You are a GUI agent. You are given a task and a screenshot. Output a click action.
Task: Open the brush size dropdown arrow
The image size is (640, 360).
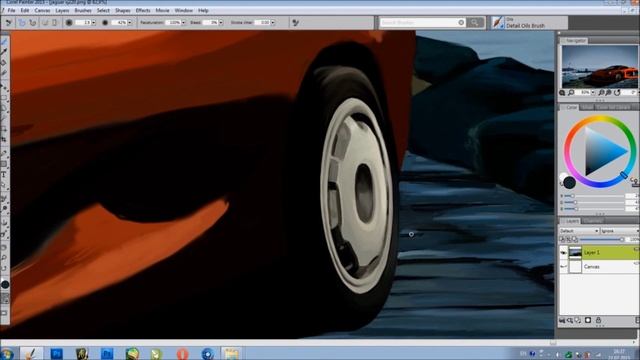coord(93,22)
